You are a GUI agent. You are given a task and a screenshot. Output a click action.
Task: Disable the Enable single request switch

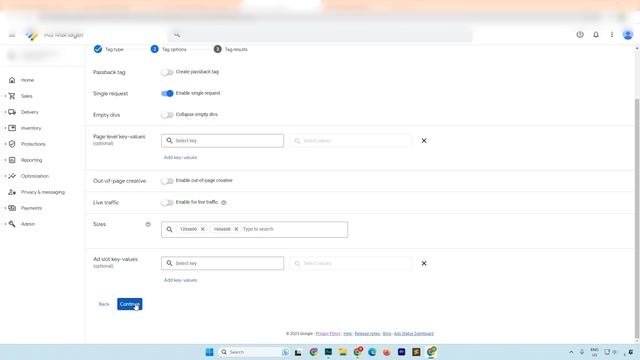pyautogui.click(x=167, y=93)
